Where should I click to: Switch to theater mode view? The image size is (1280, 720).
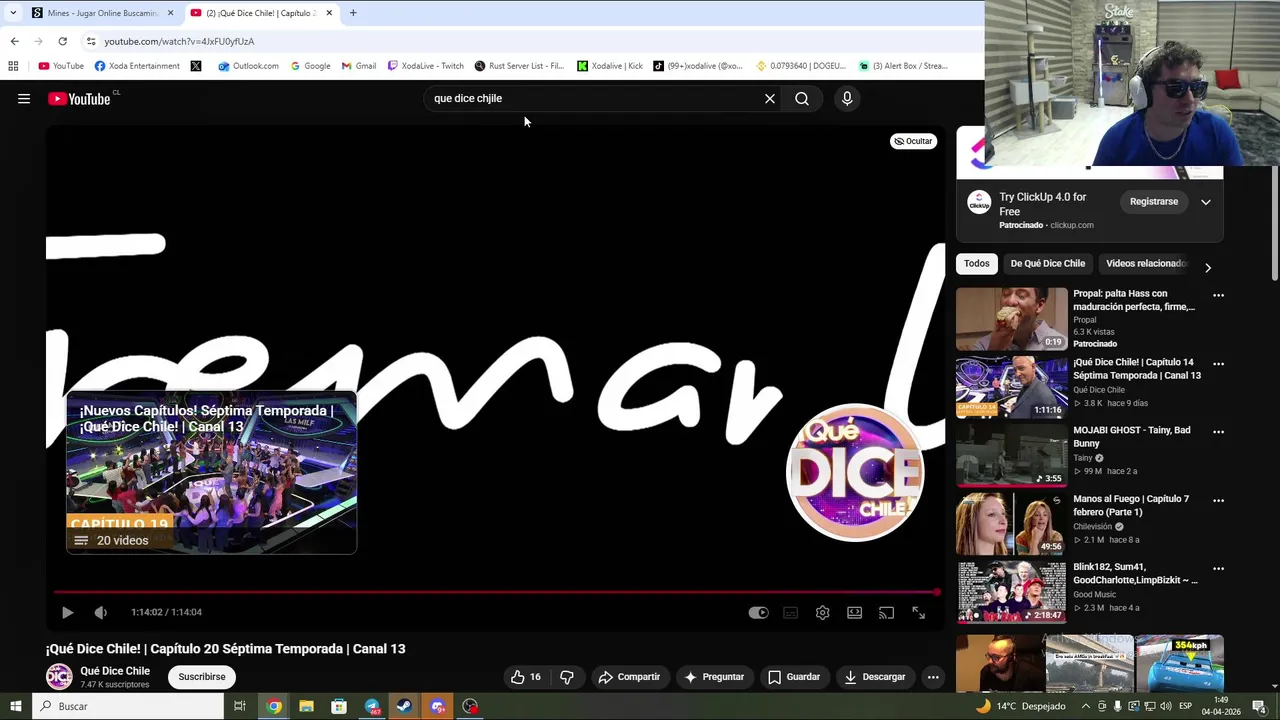pyautogui.click(x=854, y=612)
